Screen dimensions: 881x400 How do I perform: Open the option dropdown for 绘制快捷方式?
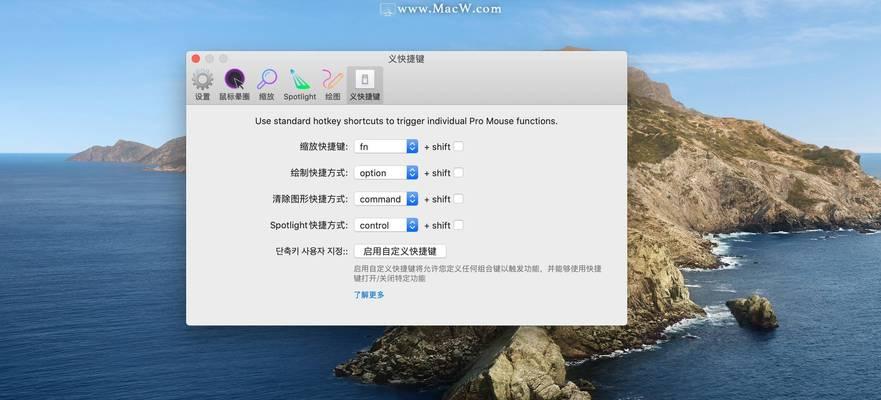coord(386,173)
